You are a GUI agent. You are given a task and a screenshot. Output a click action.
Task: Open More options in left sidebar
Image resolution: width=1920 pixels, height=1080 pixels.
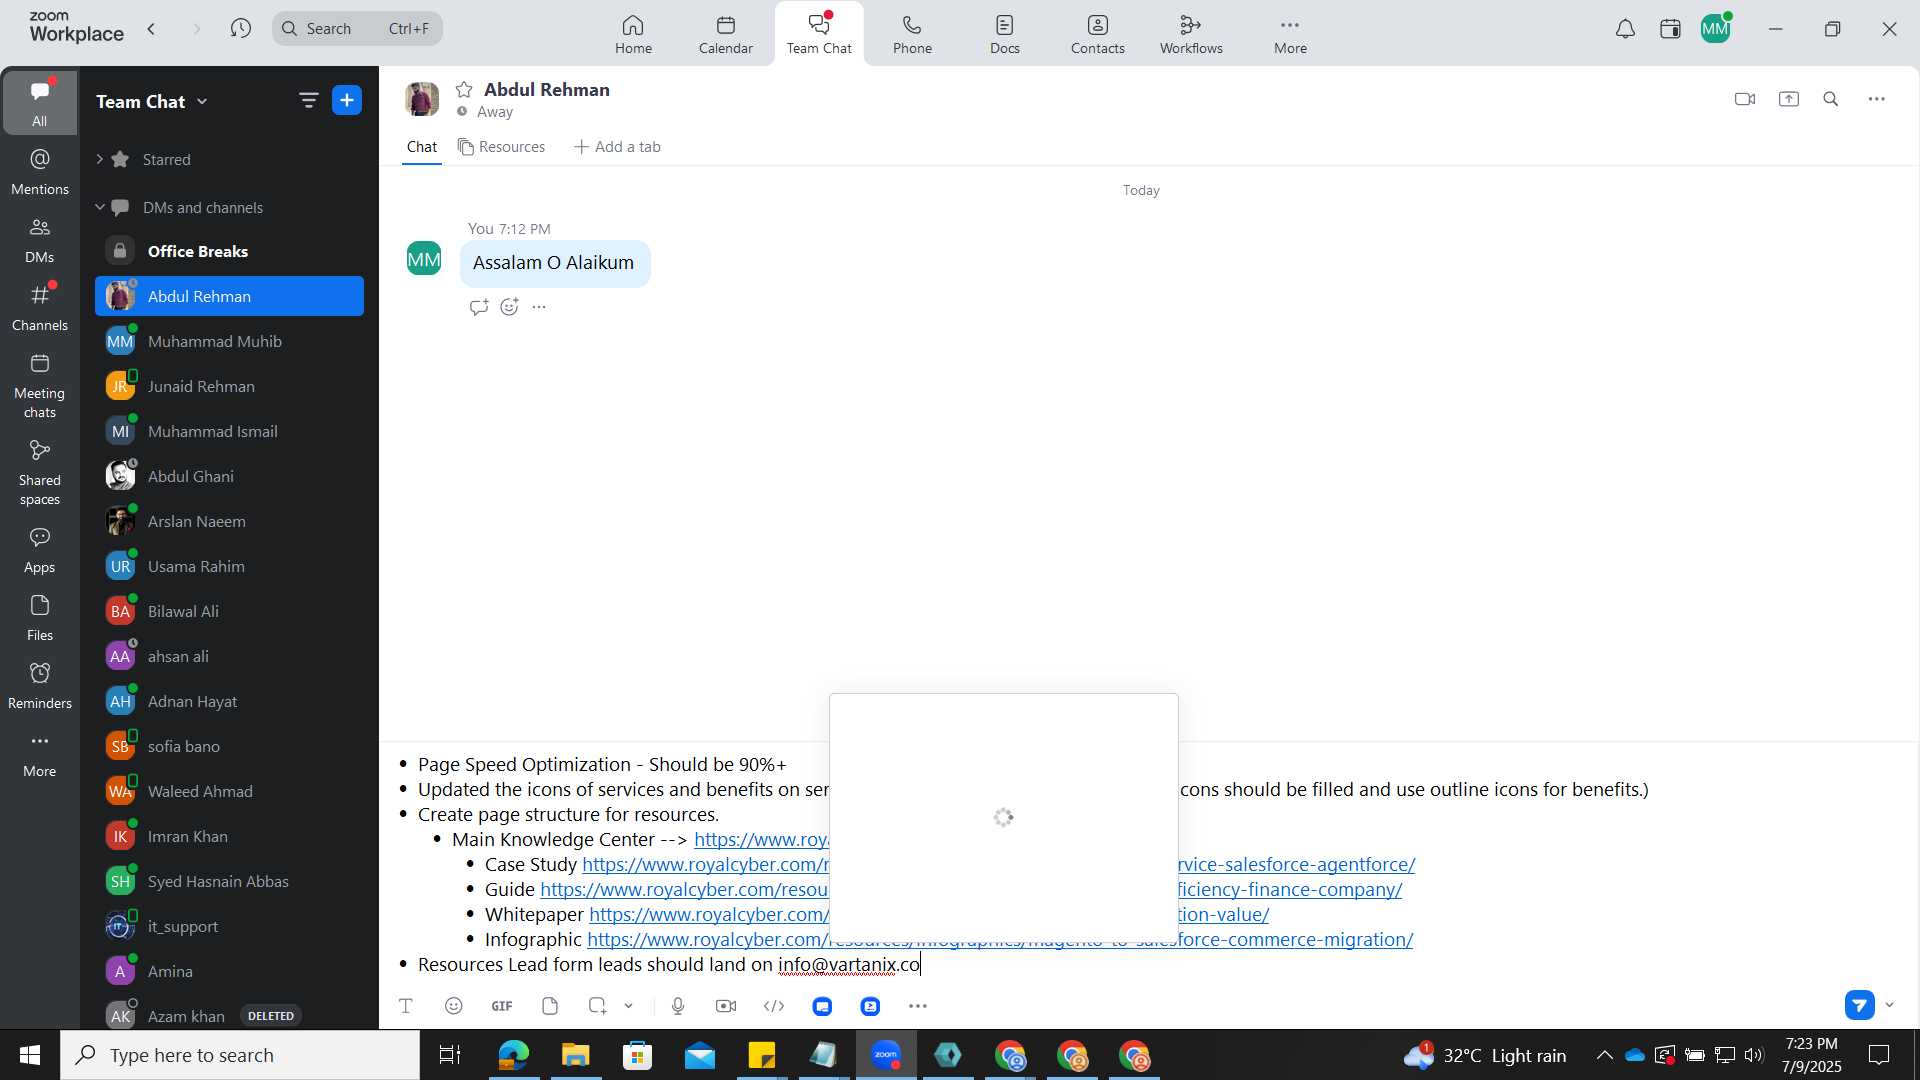(x=40, y=754)
